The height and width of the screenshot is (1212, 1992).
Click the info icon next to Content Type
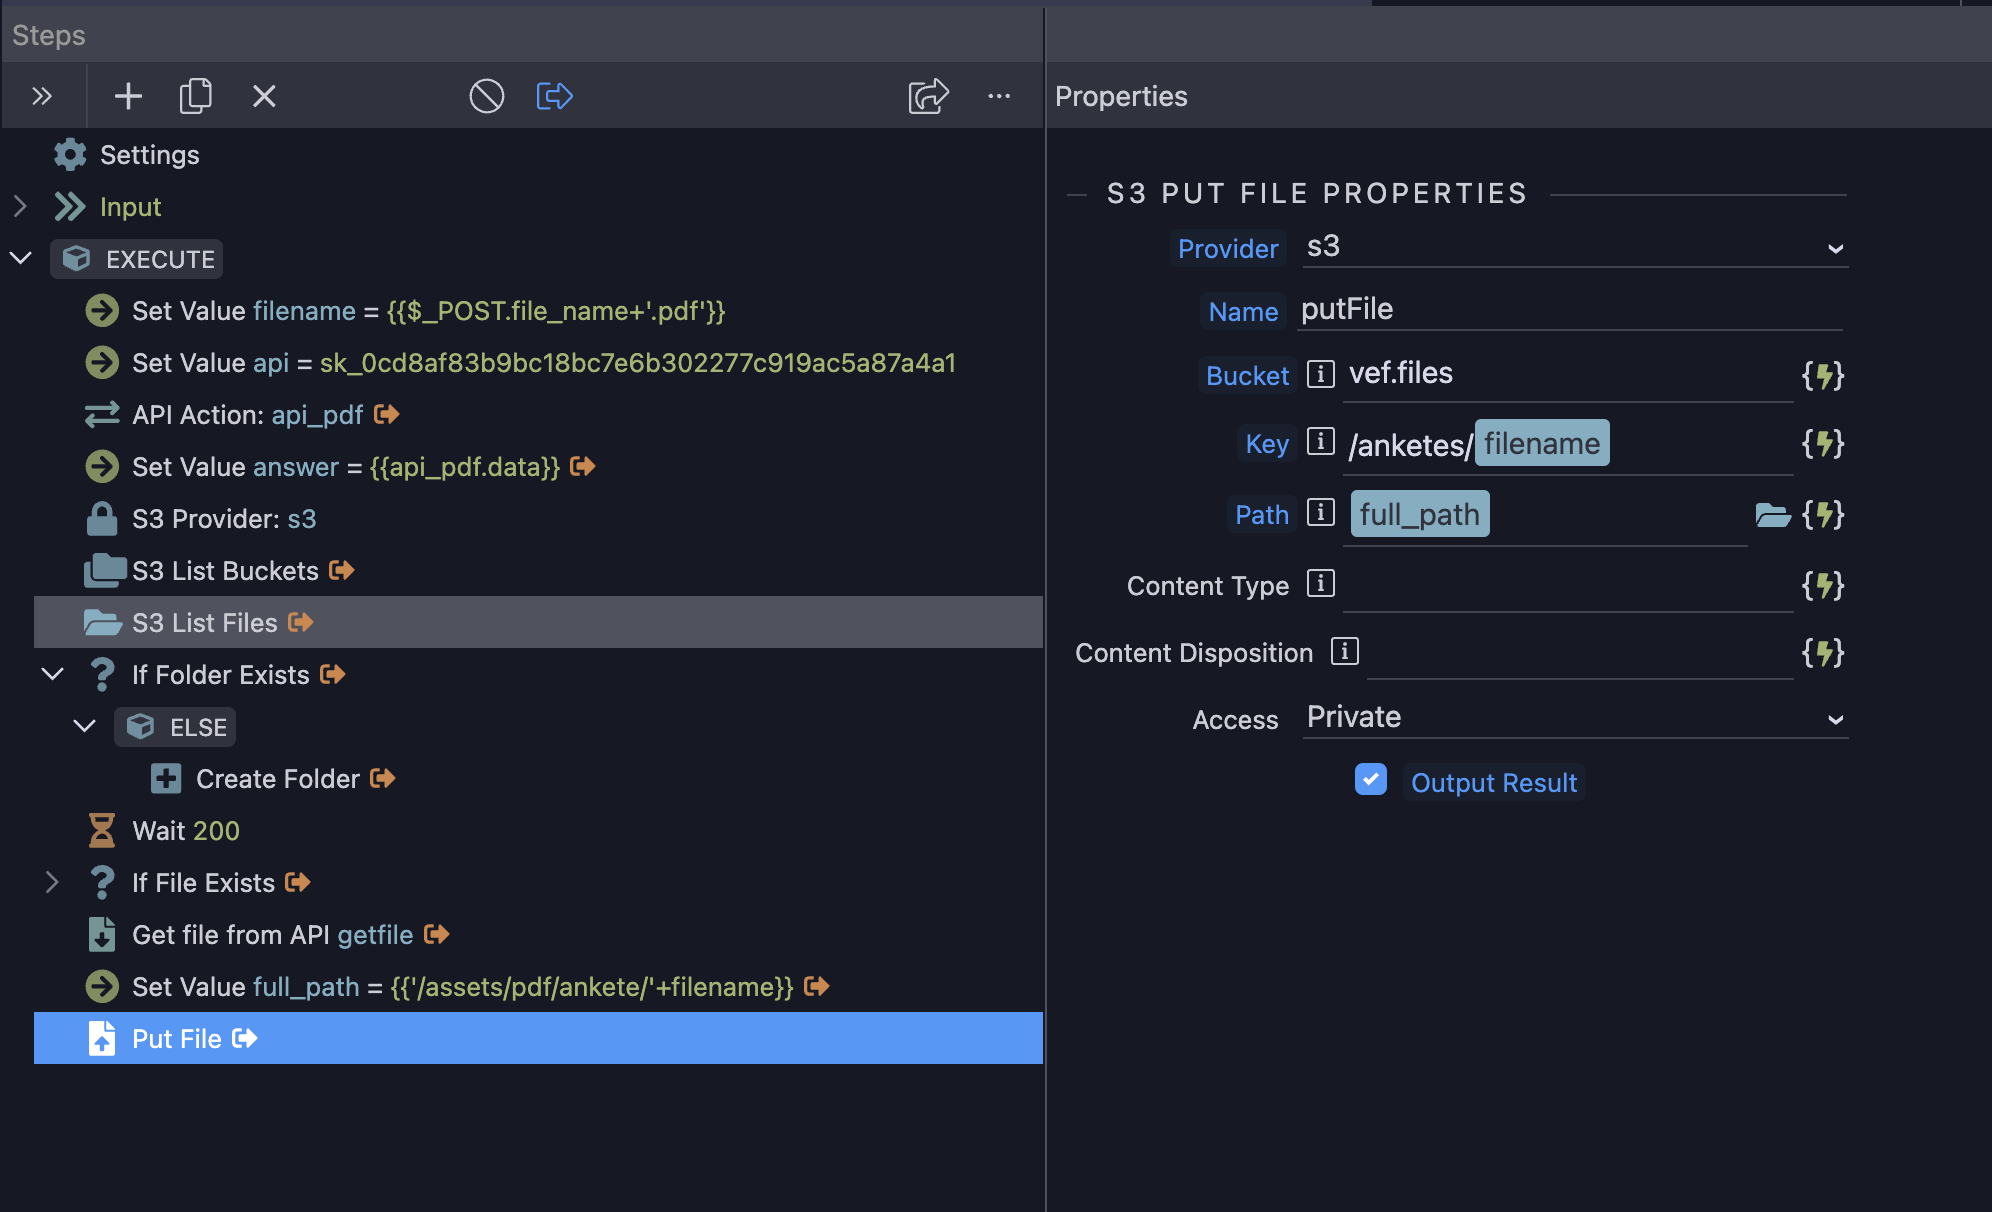pyautogui.click(x=1321, y=583)
